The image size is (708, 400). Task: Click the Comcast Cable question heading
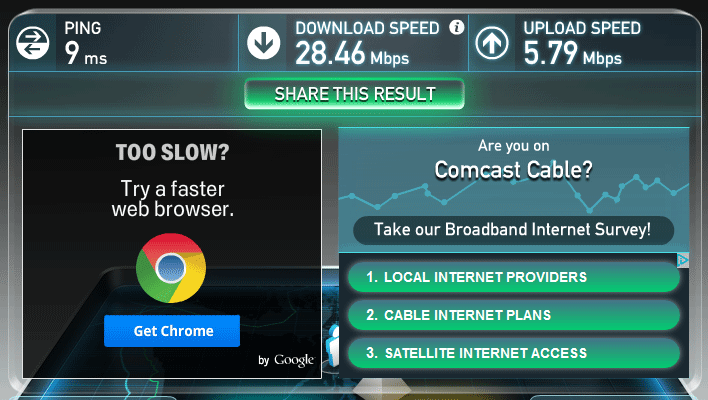click(x=513, y=170)
